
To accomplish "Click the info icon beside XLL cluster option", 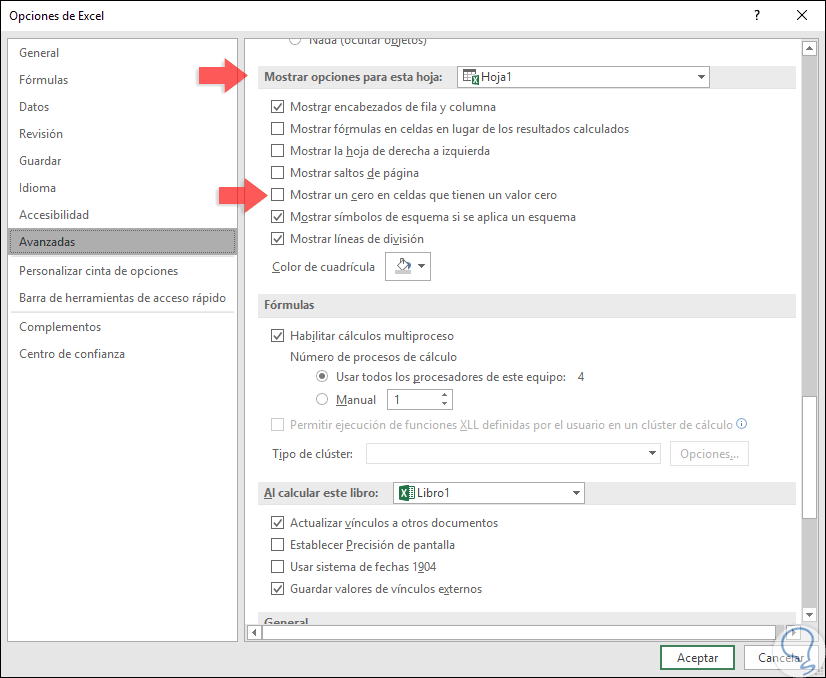I will (742, 424).
